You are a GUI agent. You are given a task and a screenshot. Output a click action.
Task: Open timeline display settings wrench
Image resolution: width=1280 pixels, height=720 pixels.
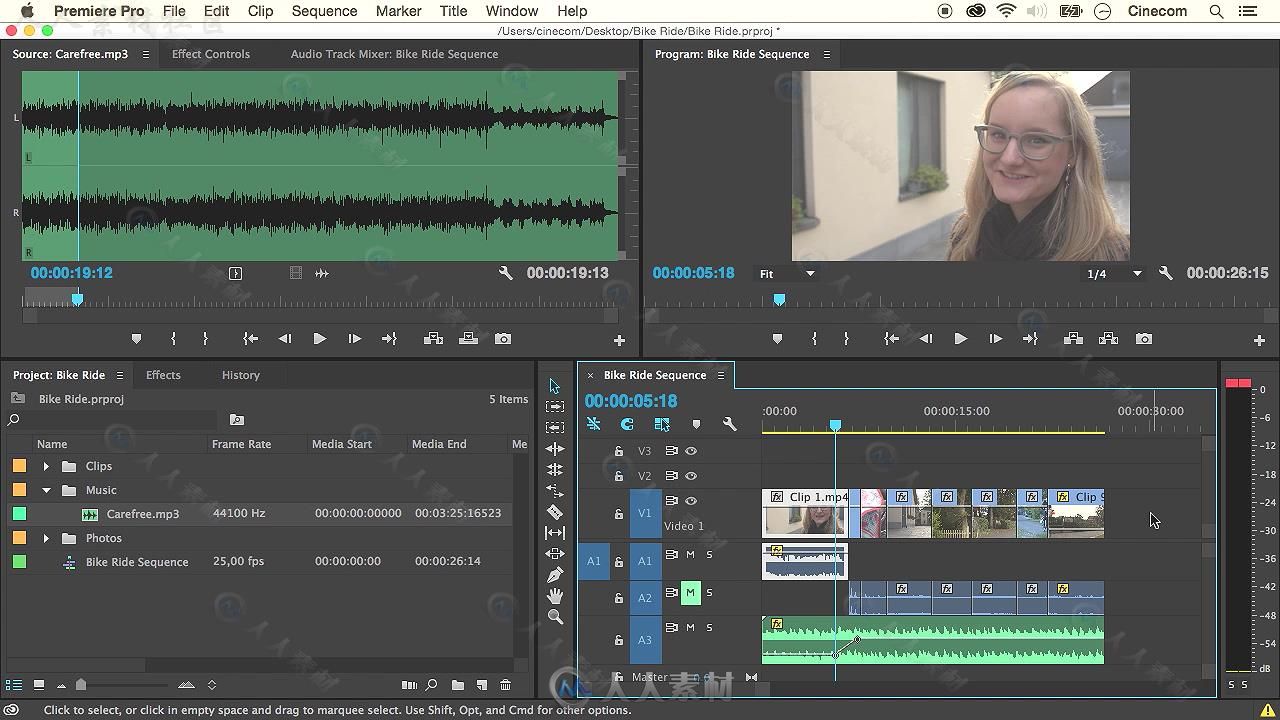tap(729, 424)
